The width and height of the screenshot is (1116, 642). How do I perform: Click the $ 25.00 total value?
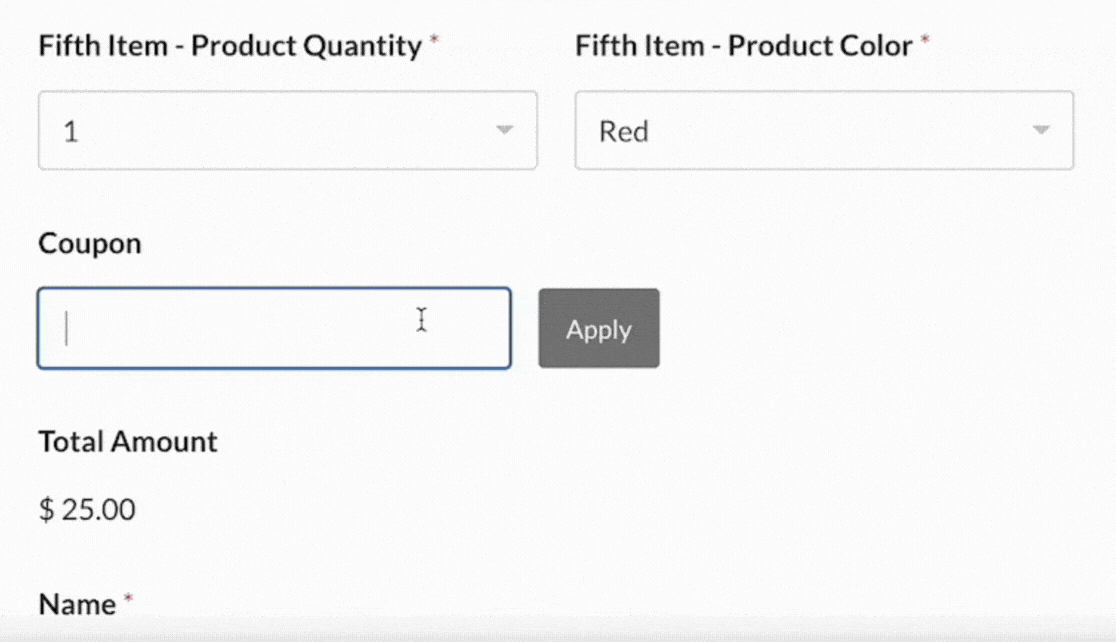pyautogui.click(x=87, y=510)
